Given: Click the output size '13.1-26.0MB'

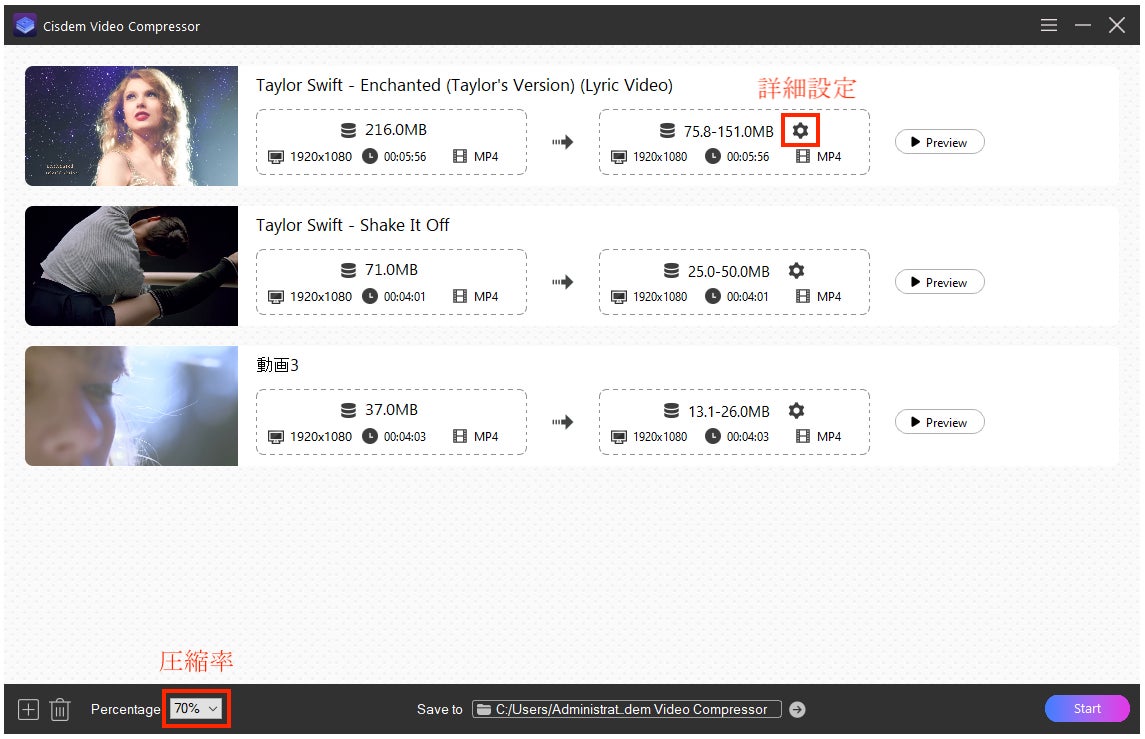Looking at the screenshot, I should pyautogui.click(x=729, y=412).
